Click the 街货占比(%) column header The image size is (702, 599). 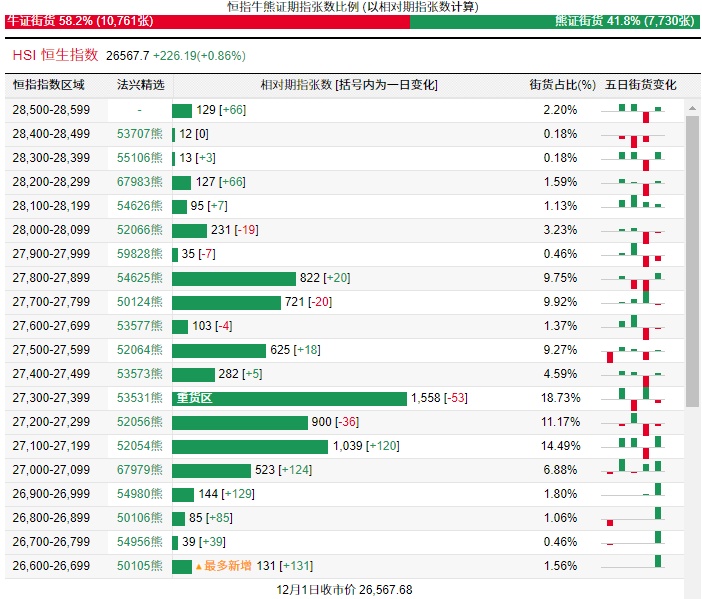(560, 85)
